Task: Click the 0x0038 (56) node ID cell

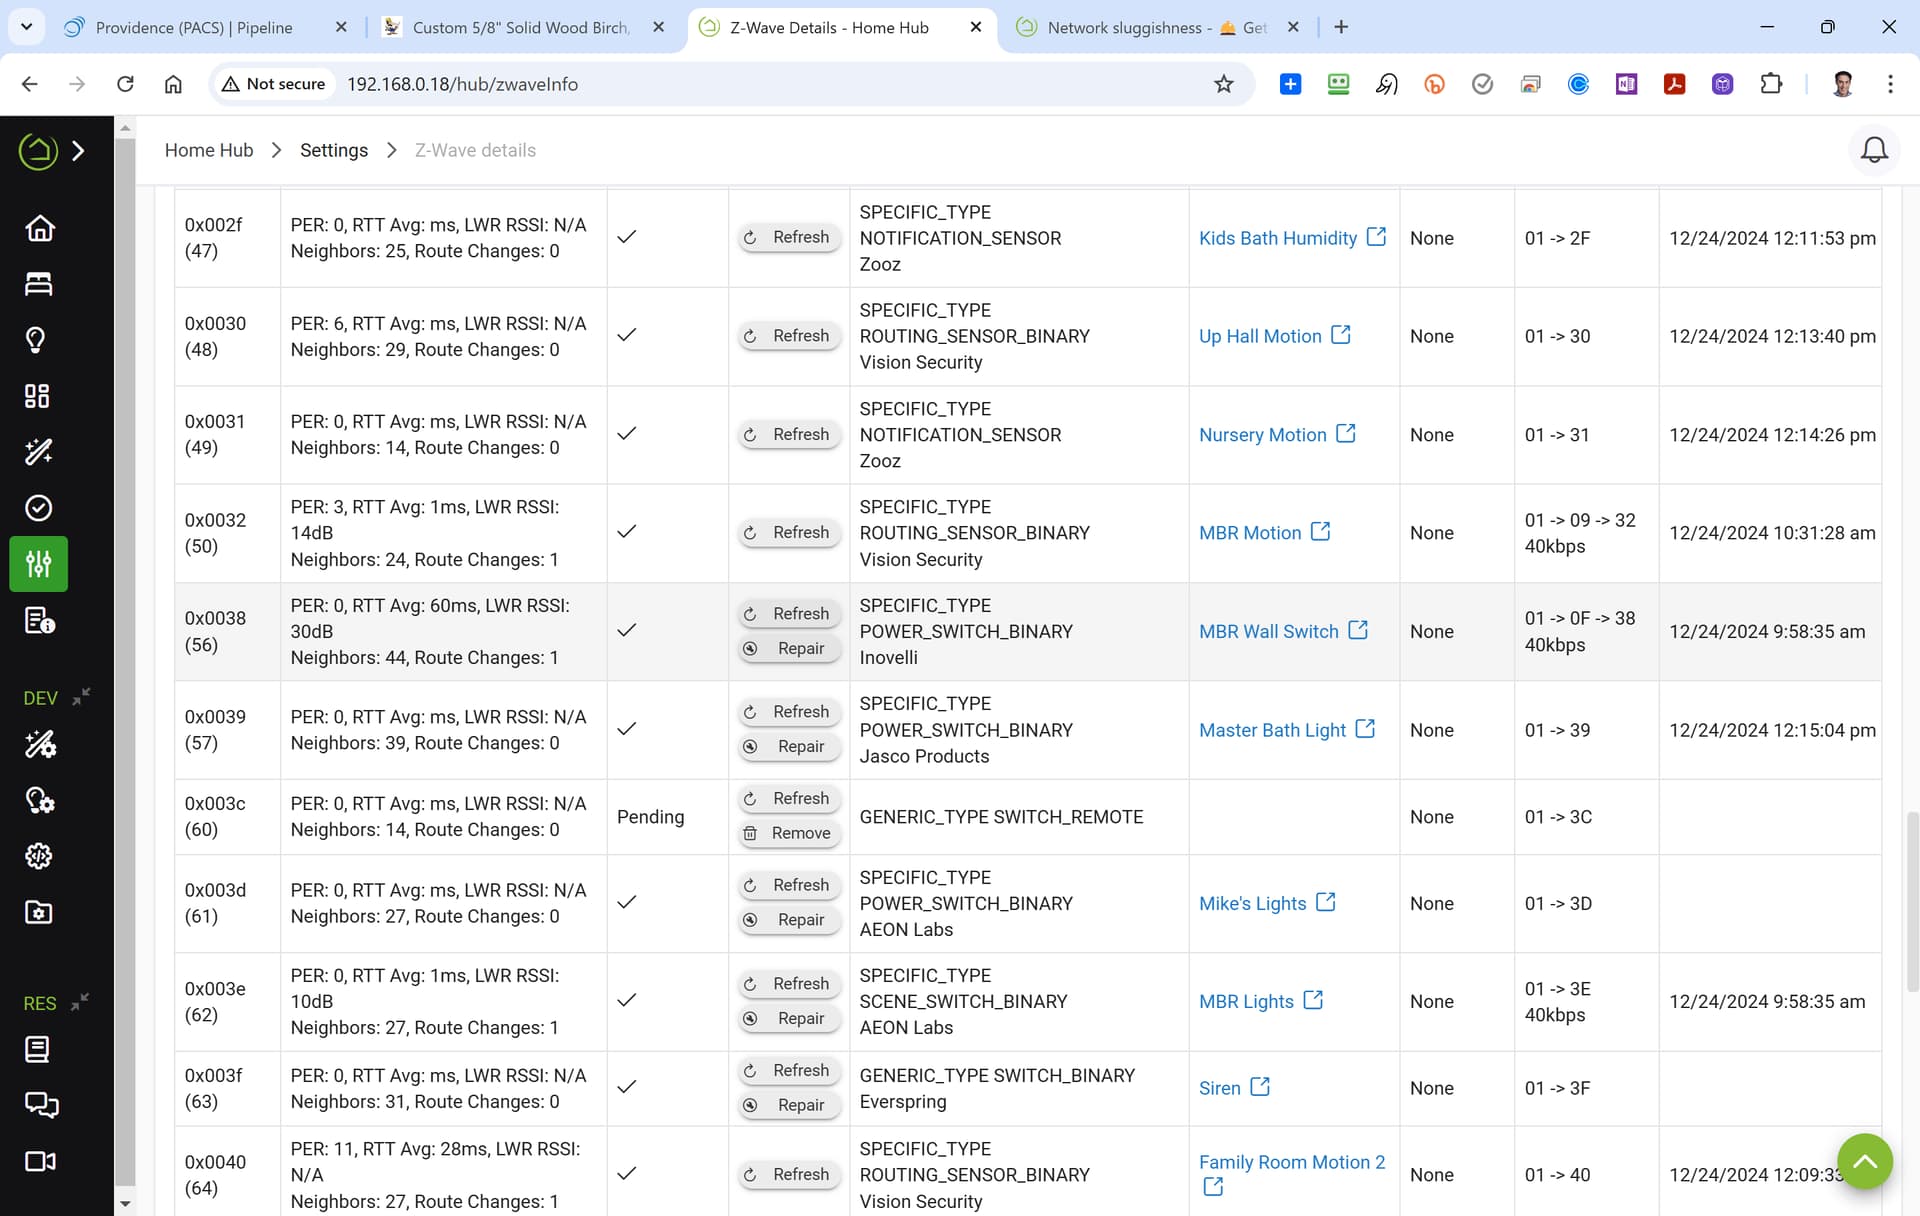Action: (x=227, y=631)
